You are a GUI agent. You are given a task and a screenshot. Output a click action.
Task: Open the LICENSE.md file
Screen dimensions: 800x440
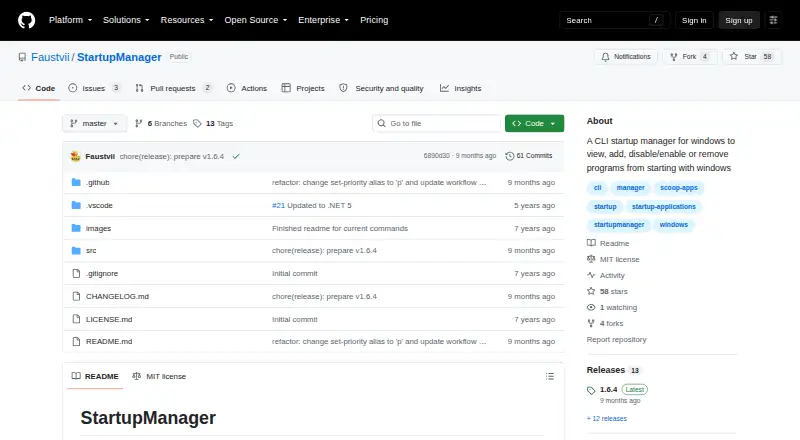pos(109,319)
